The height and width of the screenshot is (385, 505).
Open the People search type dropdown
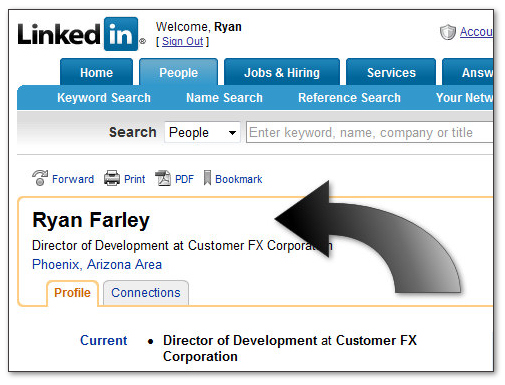[202, 132]
